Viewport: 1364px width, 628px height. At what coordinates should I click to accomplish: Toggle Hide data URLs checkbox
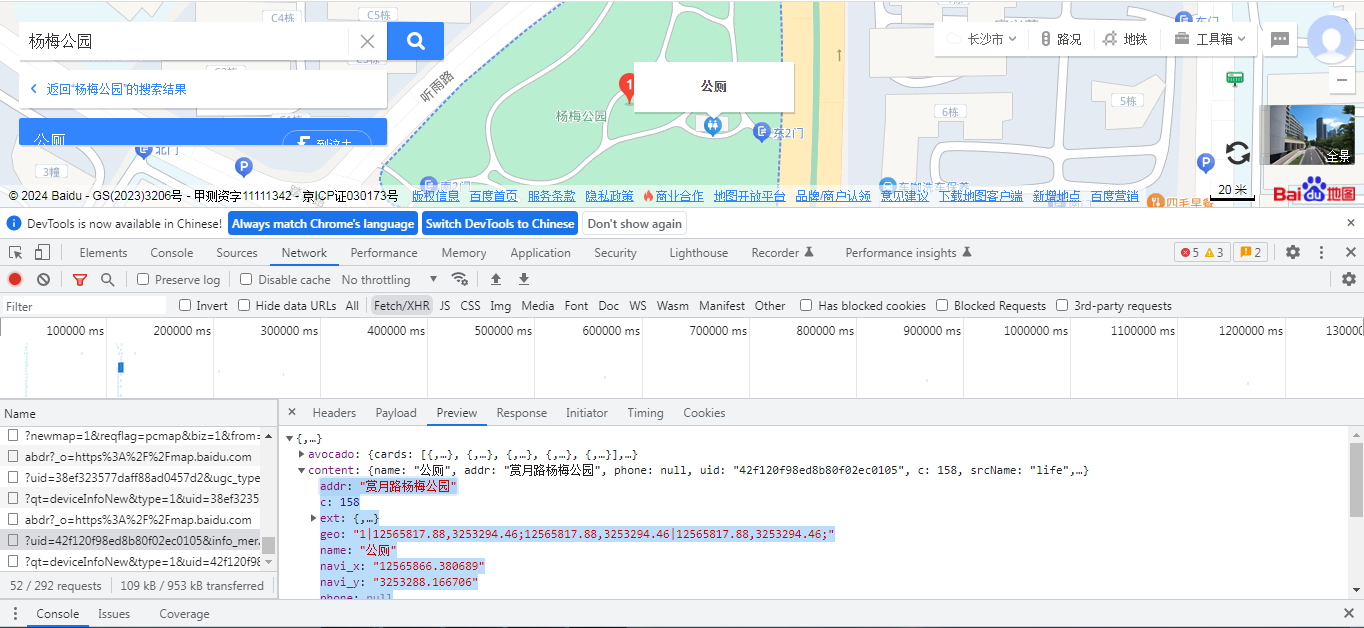pyautogui.click(x=244, y=305)
